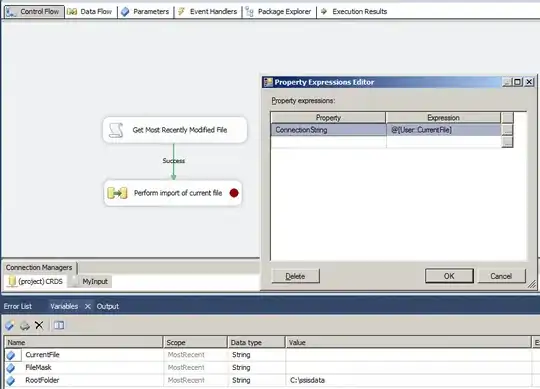
Task: Click the Delete button in Property Expressions Editor
Action: (x=295, y=276)
